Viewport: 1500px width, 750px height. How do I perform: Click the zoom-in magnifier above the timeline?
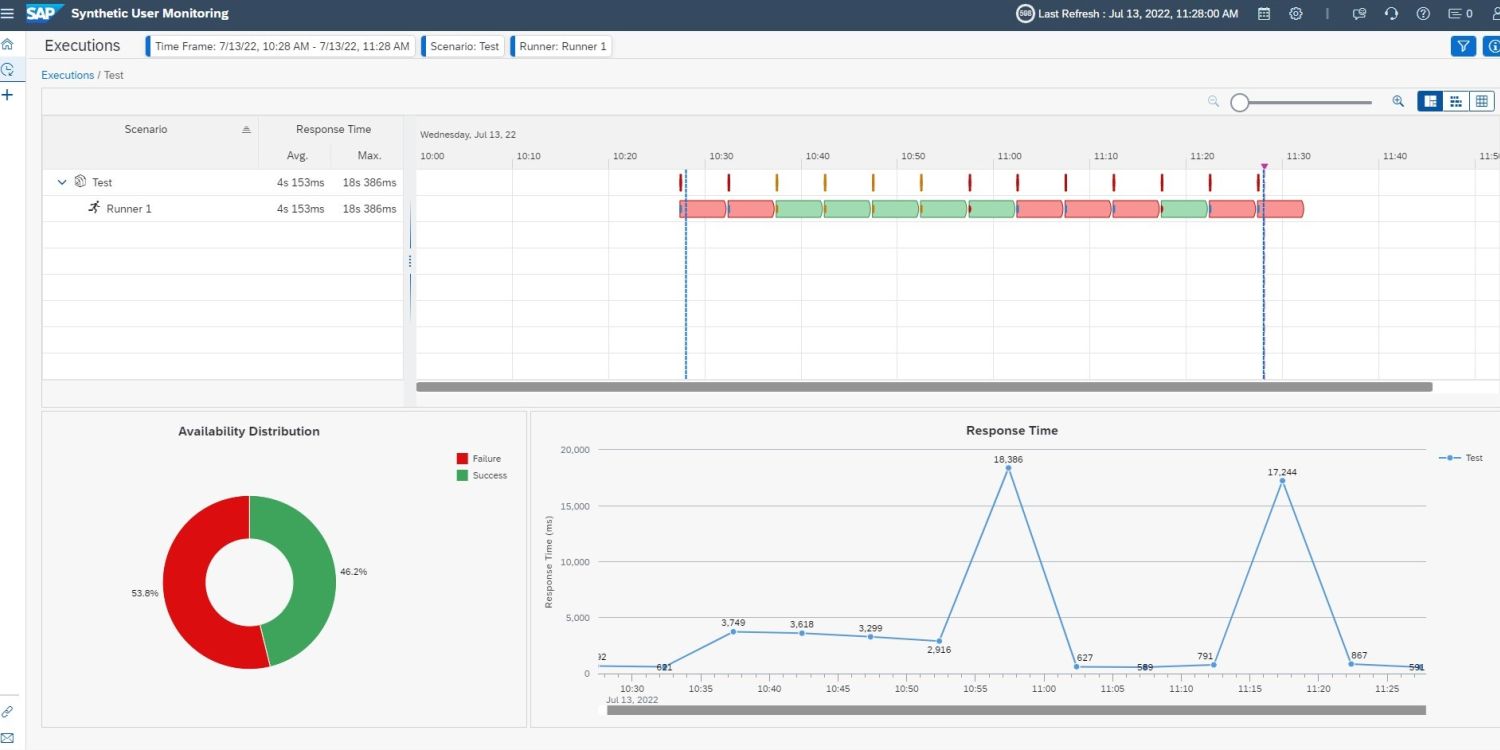tap(1397, 101)
